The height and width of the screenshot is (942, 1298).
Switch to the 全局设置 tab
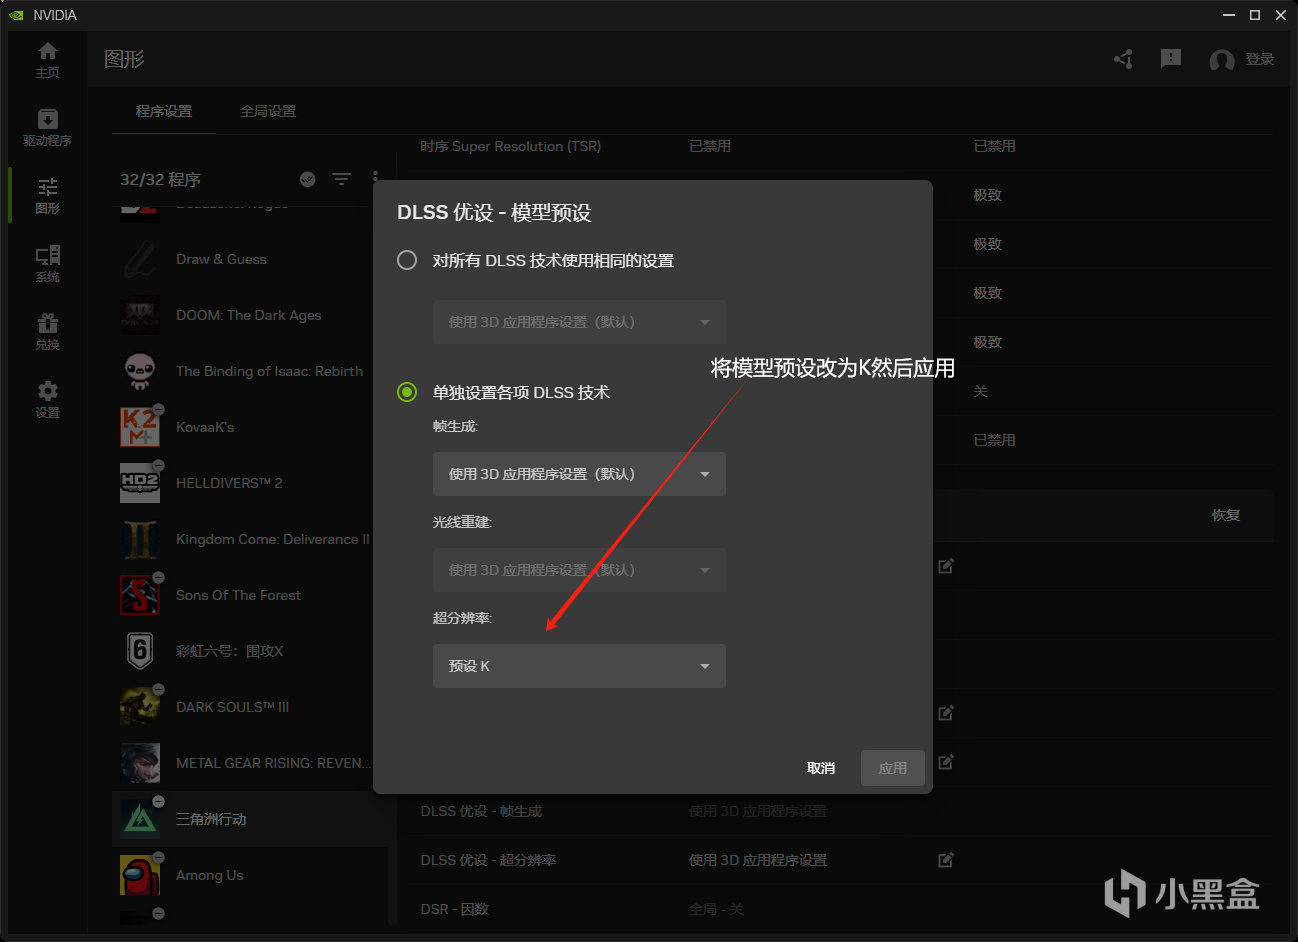(268, 111)
